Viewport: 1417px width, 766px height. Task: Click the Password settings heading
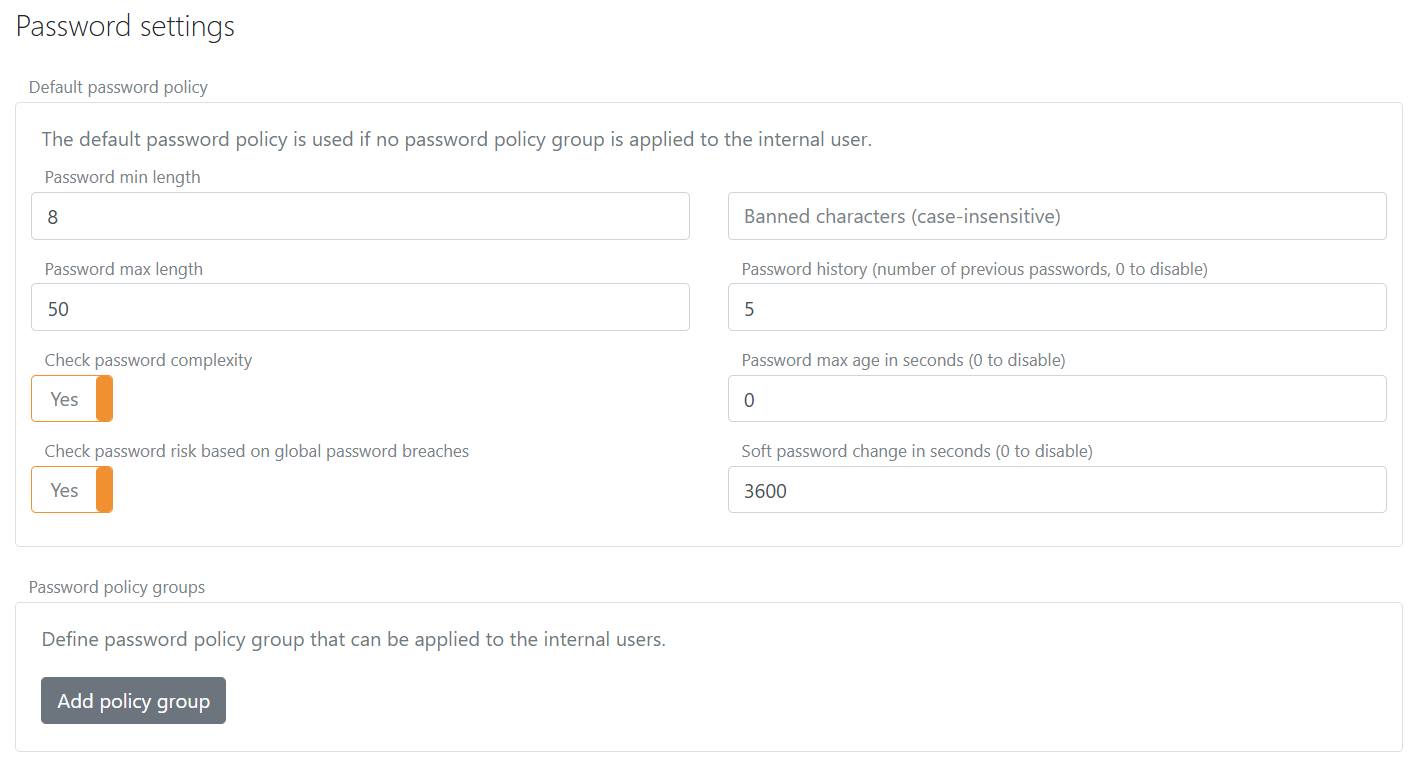pyautogui.click(x=125, y=26)
